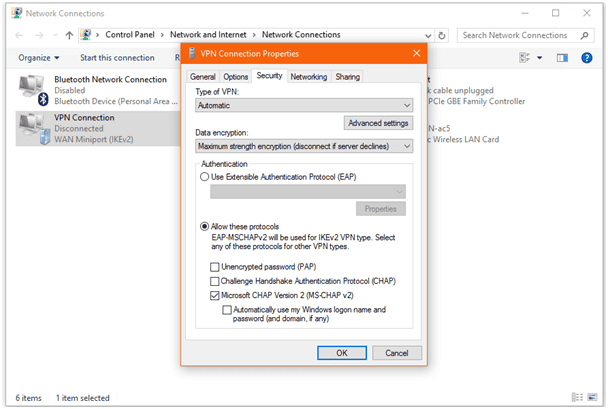Click the Bluetooth Network Connection name
The height and width of the screenshot is (409, 608).
click(x=111, y=79)
